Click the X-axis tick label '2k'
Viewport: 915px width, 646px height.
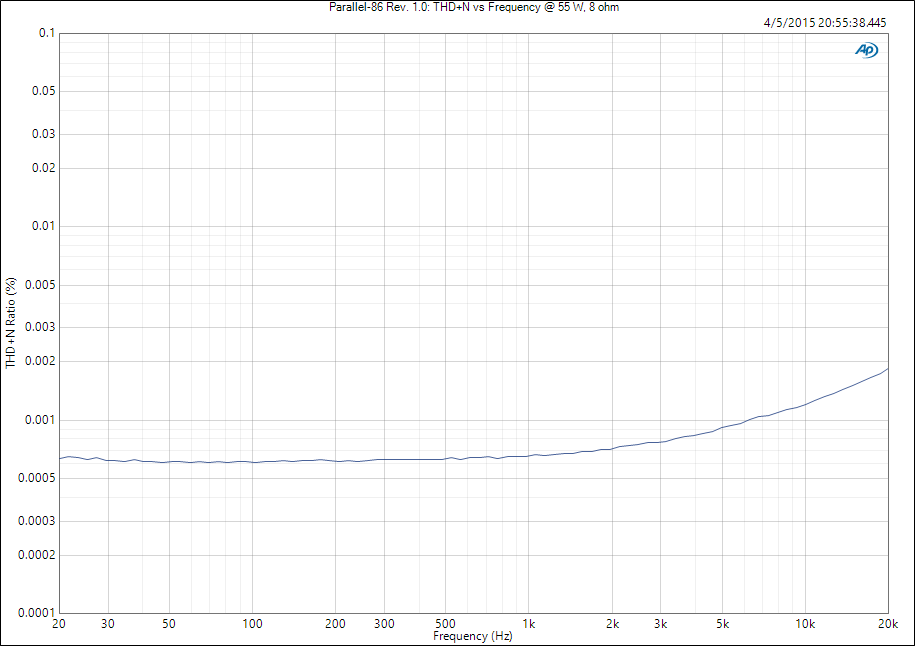tap(612, 624)
